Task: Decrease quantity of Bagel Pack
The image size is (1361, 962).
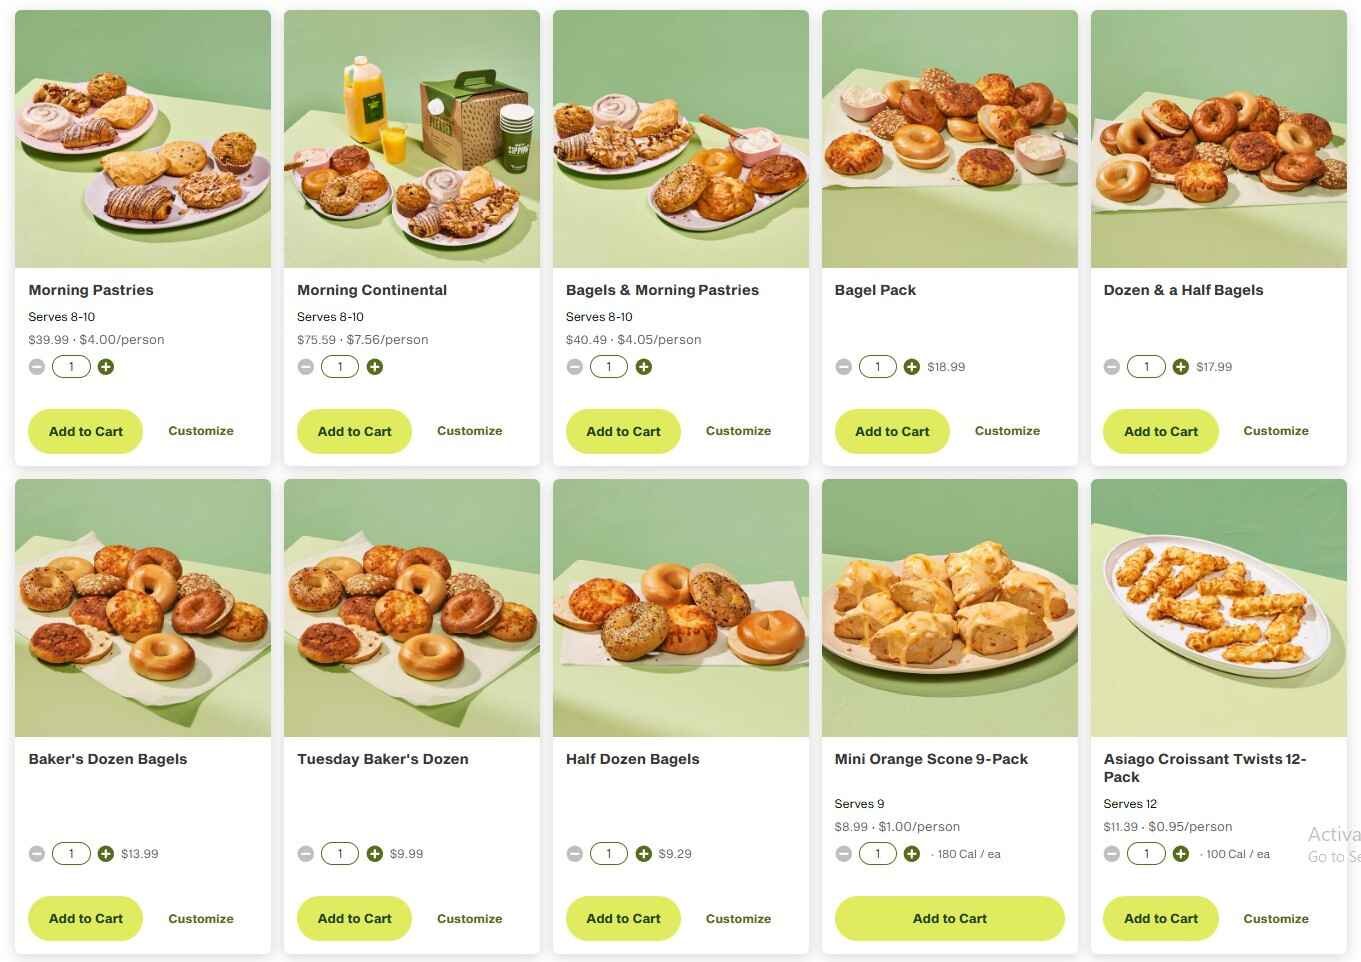Action: [843, 366]
